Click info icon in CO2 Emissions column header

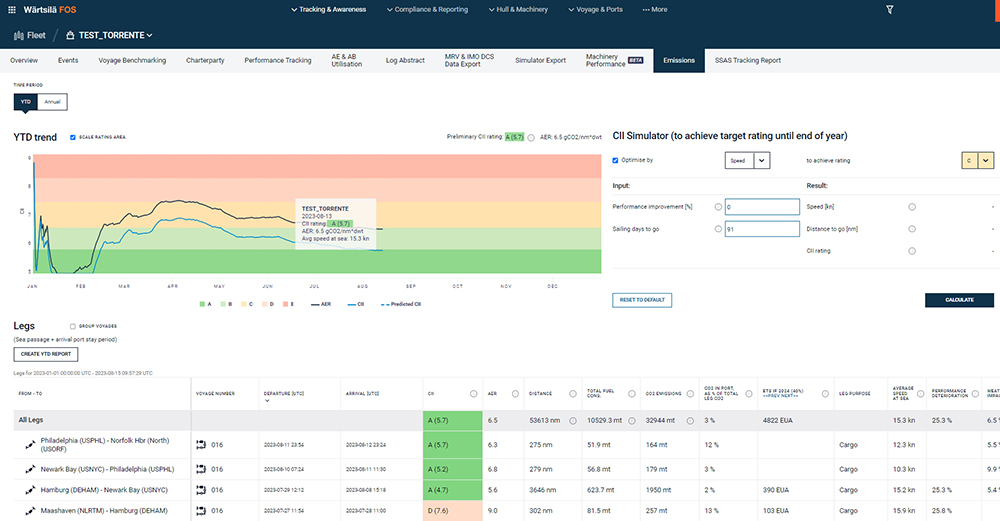[691, 393]
